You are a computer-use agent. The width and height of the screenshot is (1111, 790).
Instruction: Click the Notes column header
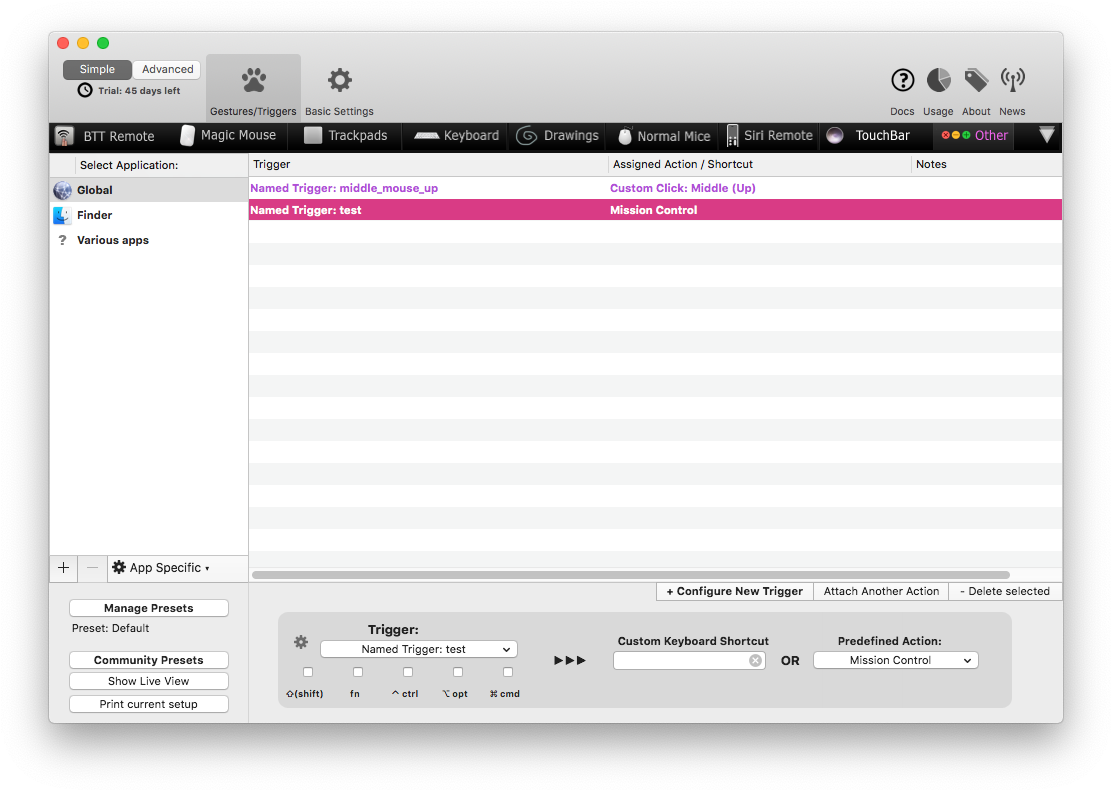(986, 164)
